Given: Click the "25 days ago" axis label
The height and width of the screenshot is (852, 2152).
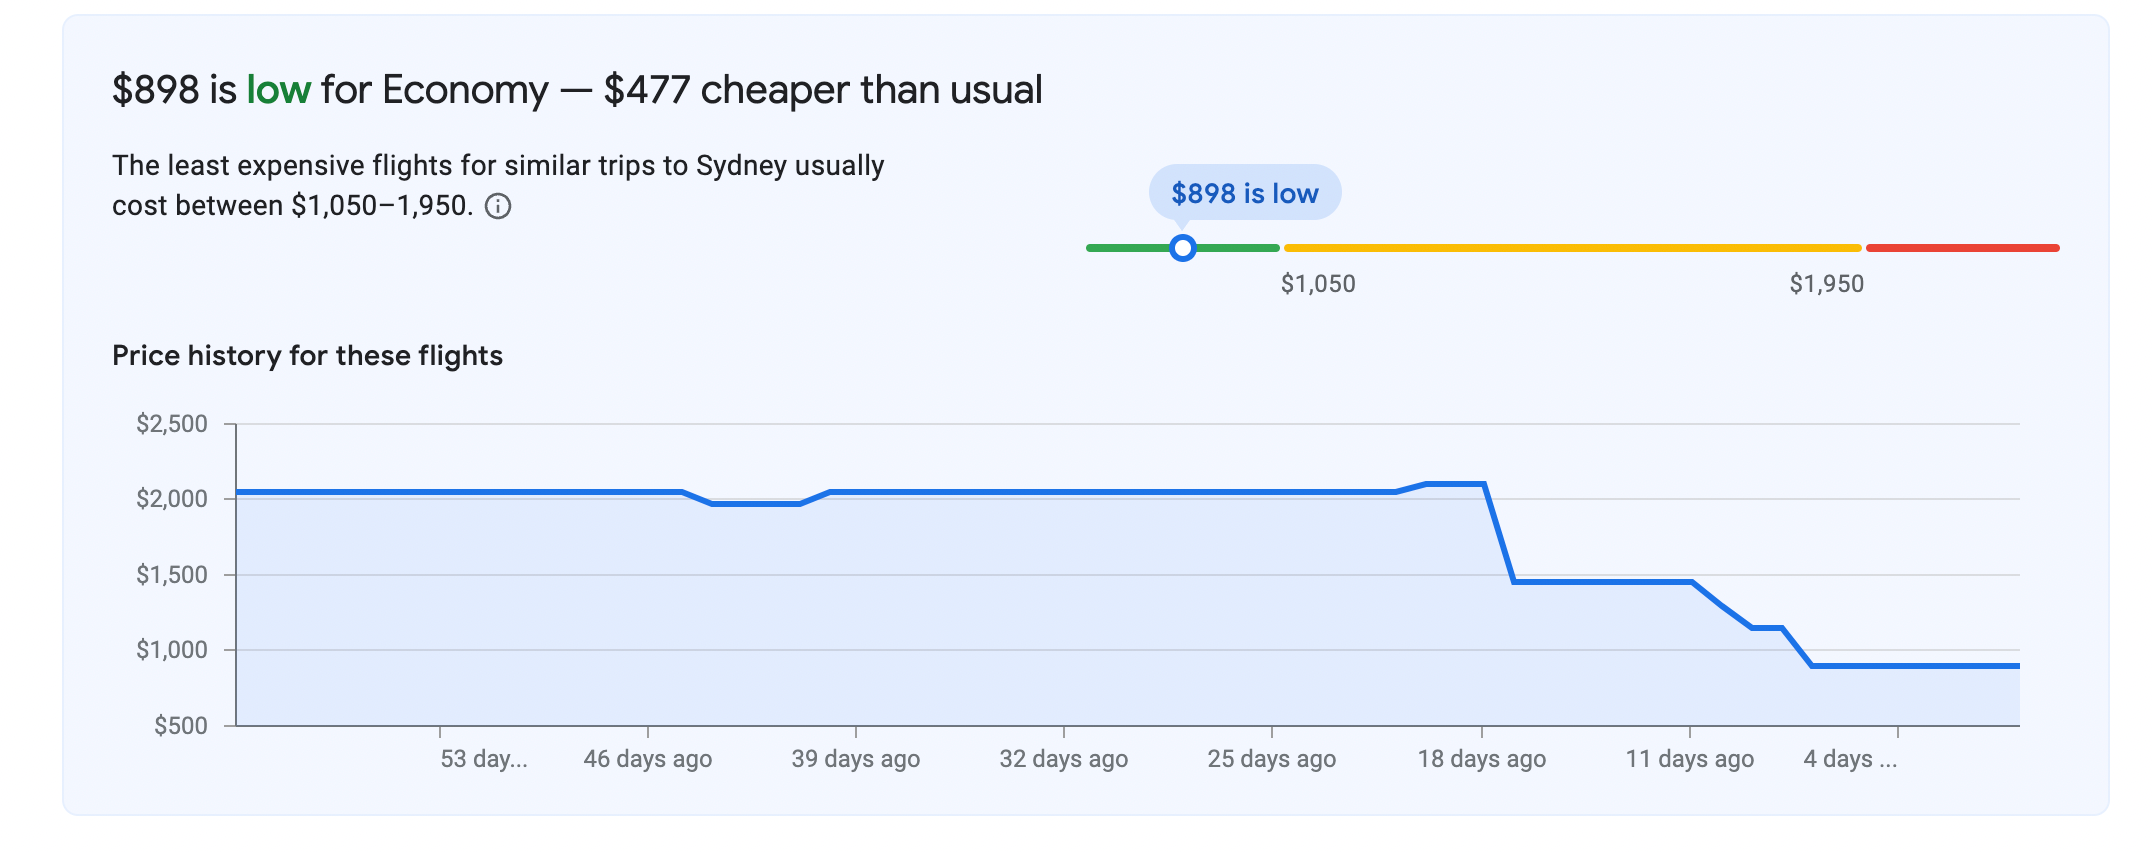Looking at the screenshot, I should 1272,759.
